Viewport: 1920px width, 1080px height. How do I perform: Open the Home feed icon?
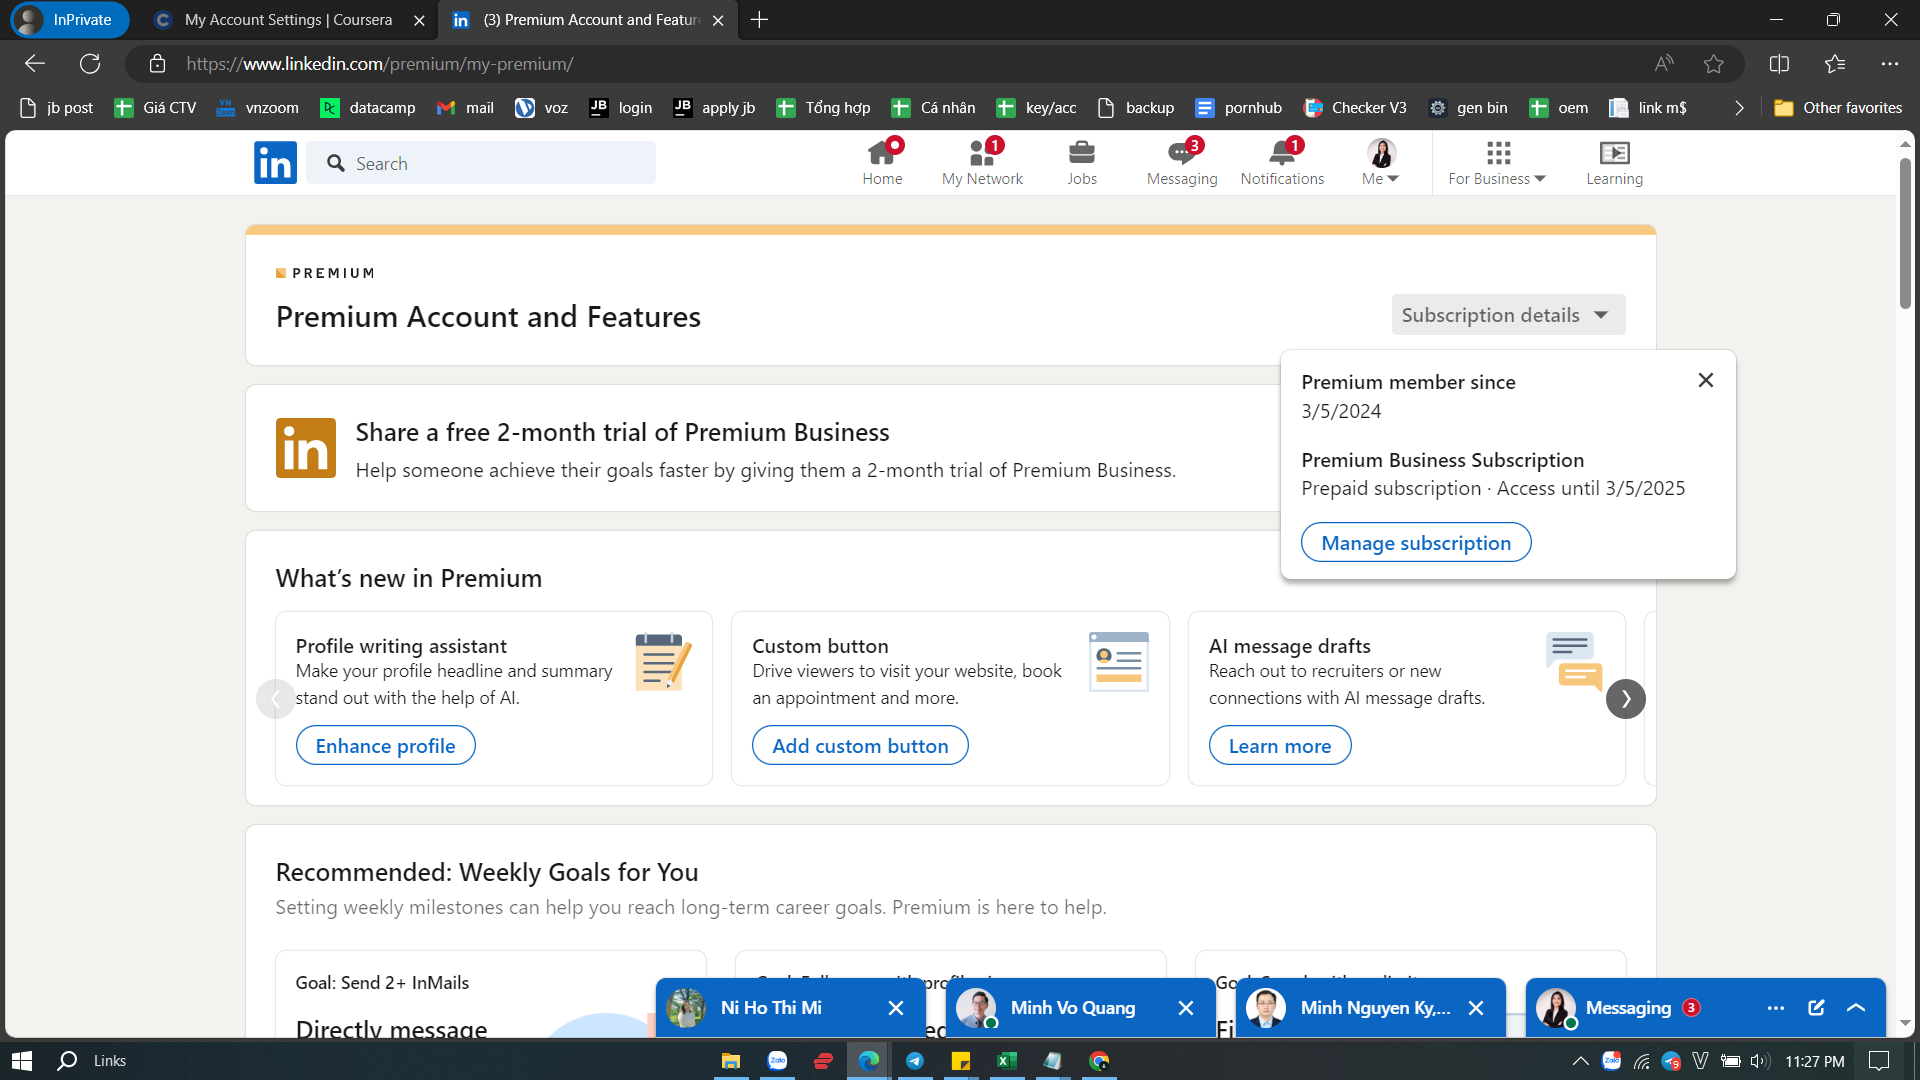point(882,163)
